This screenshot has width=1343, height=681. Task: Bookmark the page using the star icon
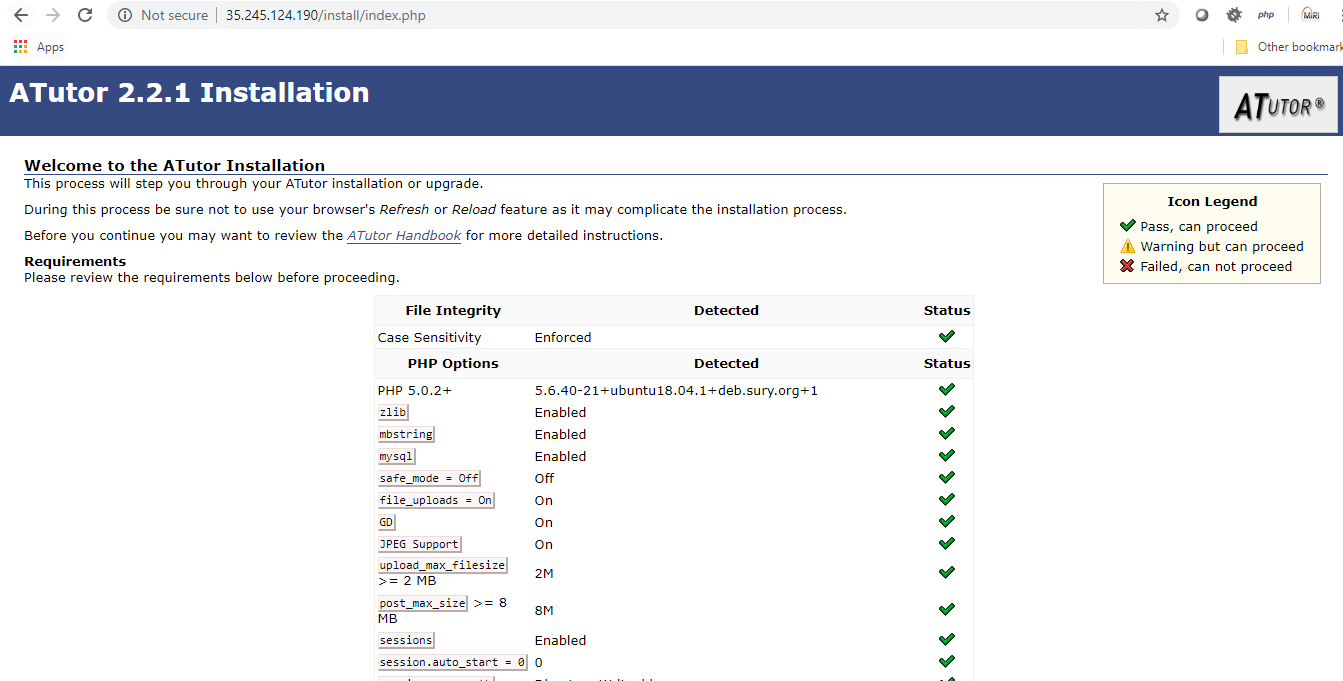tap(1161, 15)
